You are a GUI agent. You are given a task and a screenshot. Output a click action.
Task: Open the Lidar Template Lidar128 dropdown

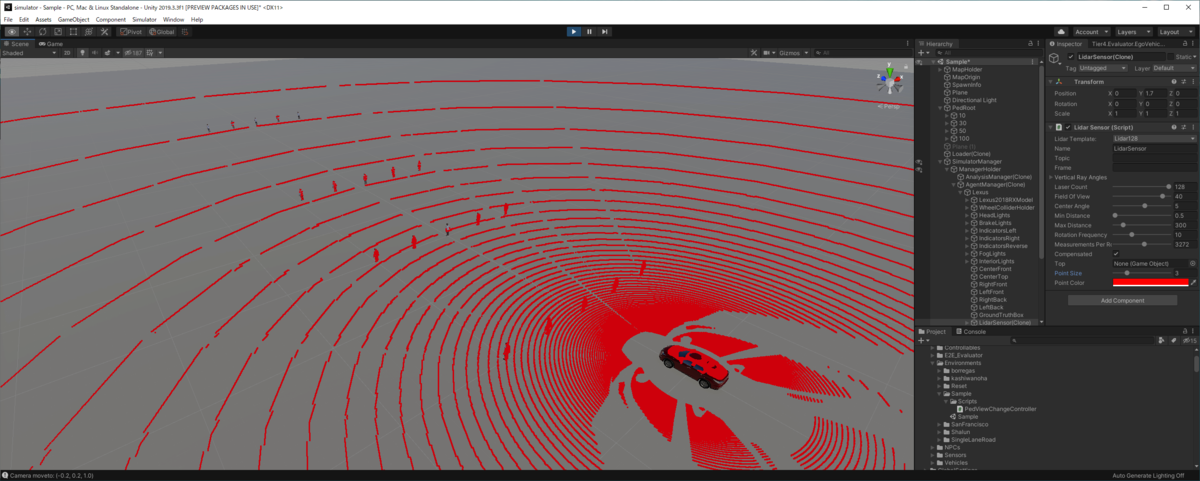point(1154,139)
